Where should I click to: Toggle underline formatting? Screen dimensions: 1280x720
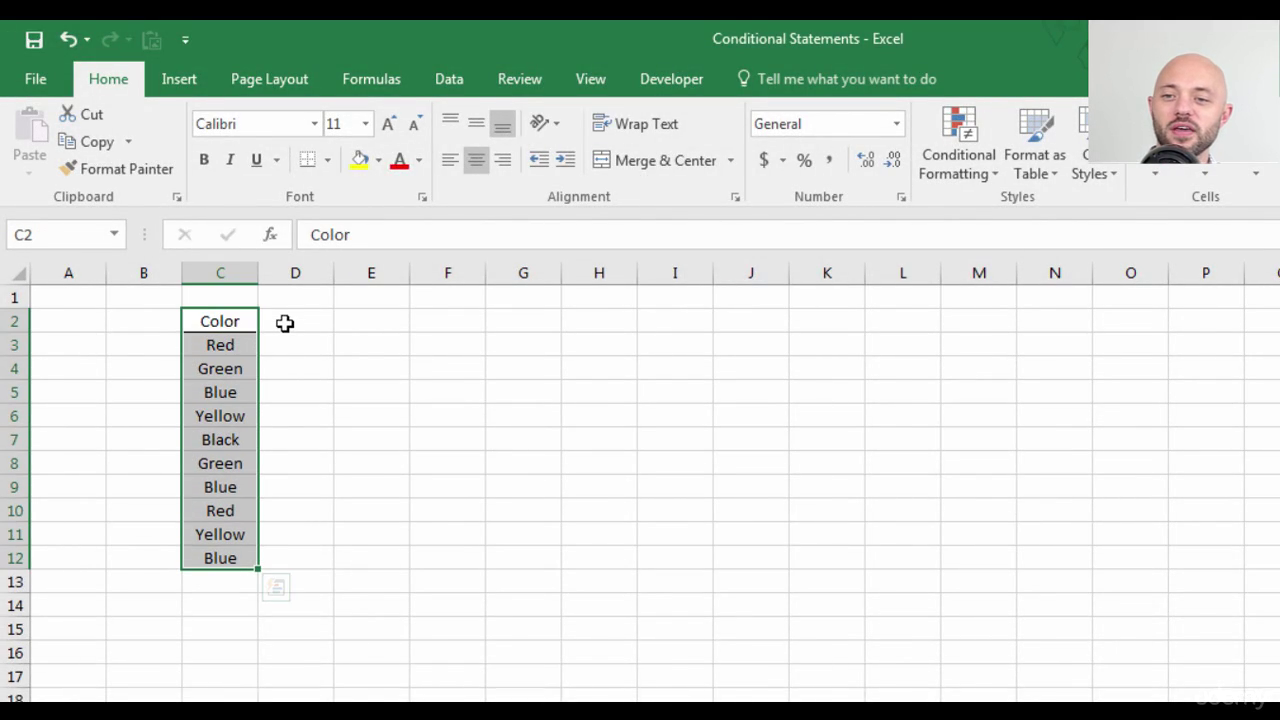(255, 159)
